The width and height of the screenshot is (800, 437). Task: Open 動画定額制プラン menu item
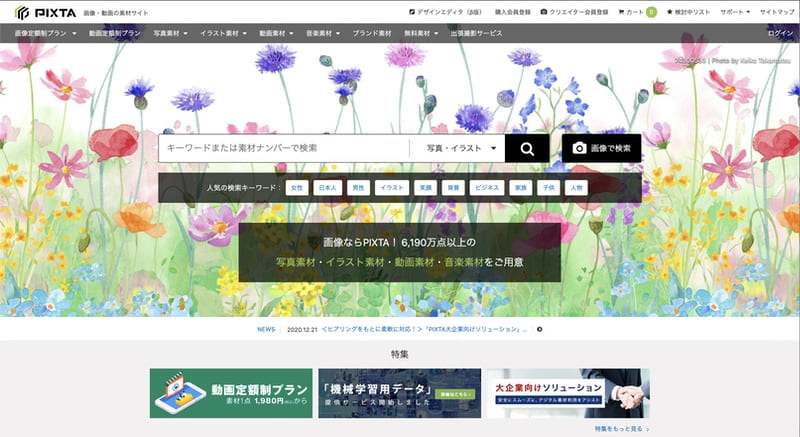(x=115, y=33)
